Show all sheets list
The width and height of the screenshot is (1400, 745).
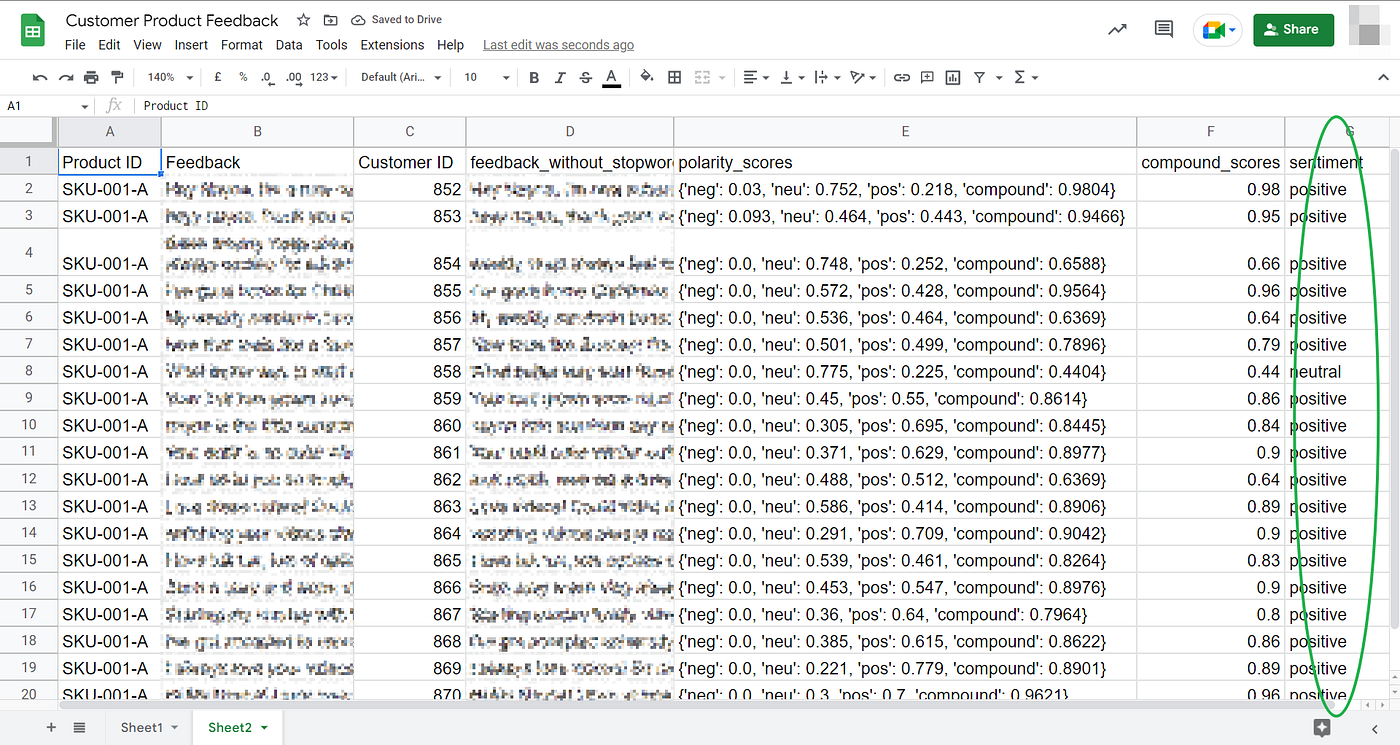click(79, 727)
